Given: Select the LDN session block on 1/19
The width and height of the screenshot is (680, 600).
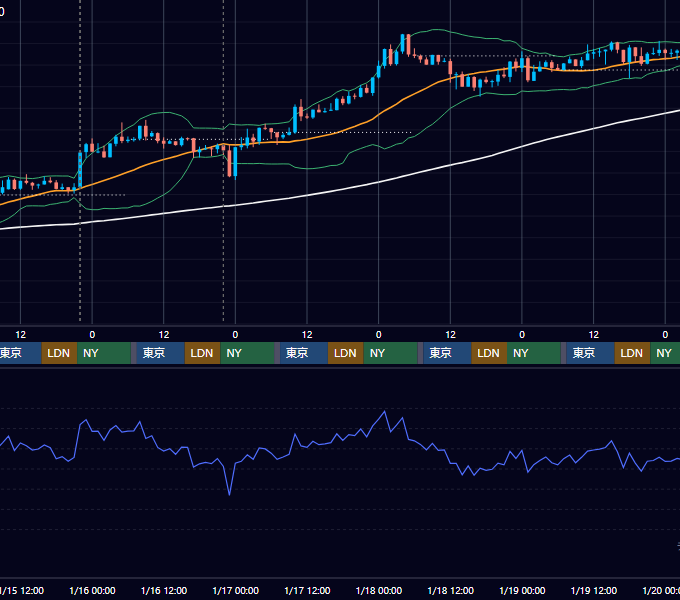Looking at the screenshot, I should coord(632,353).
